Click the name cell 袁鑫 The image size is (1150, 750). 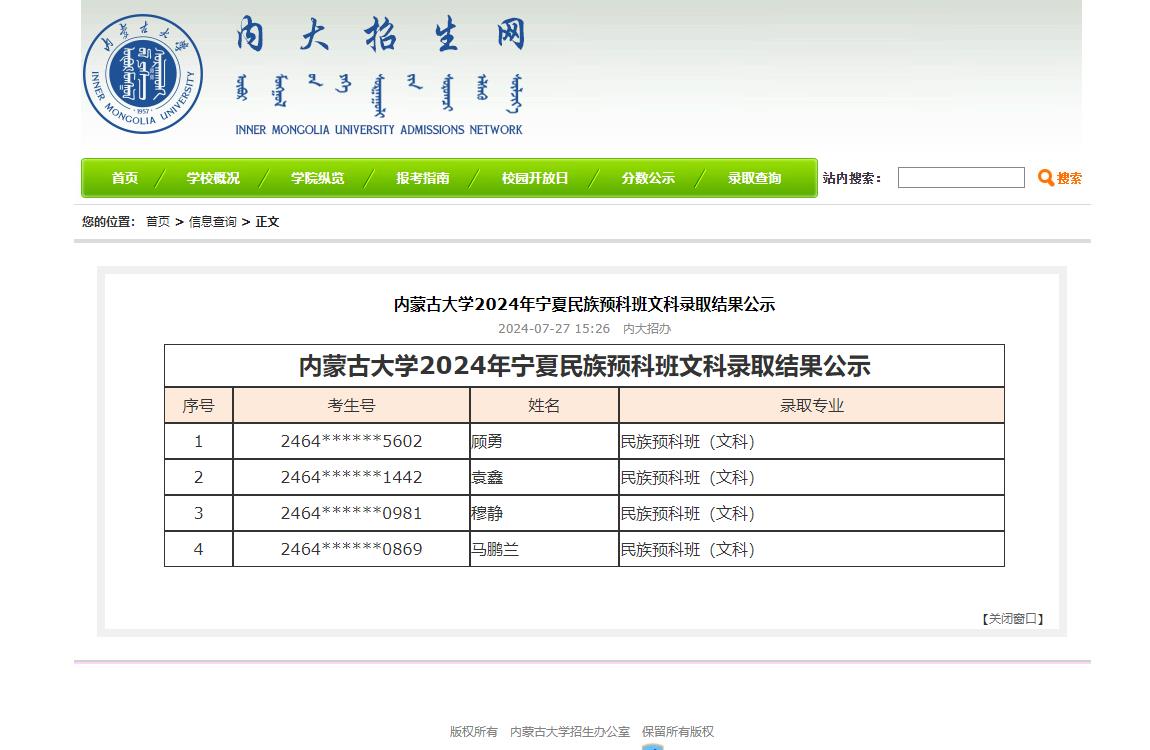coord(544,477)
